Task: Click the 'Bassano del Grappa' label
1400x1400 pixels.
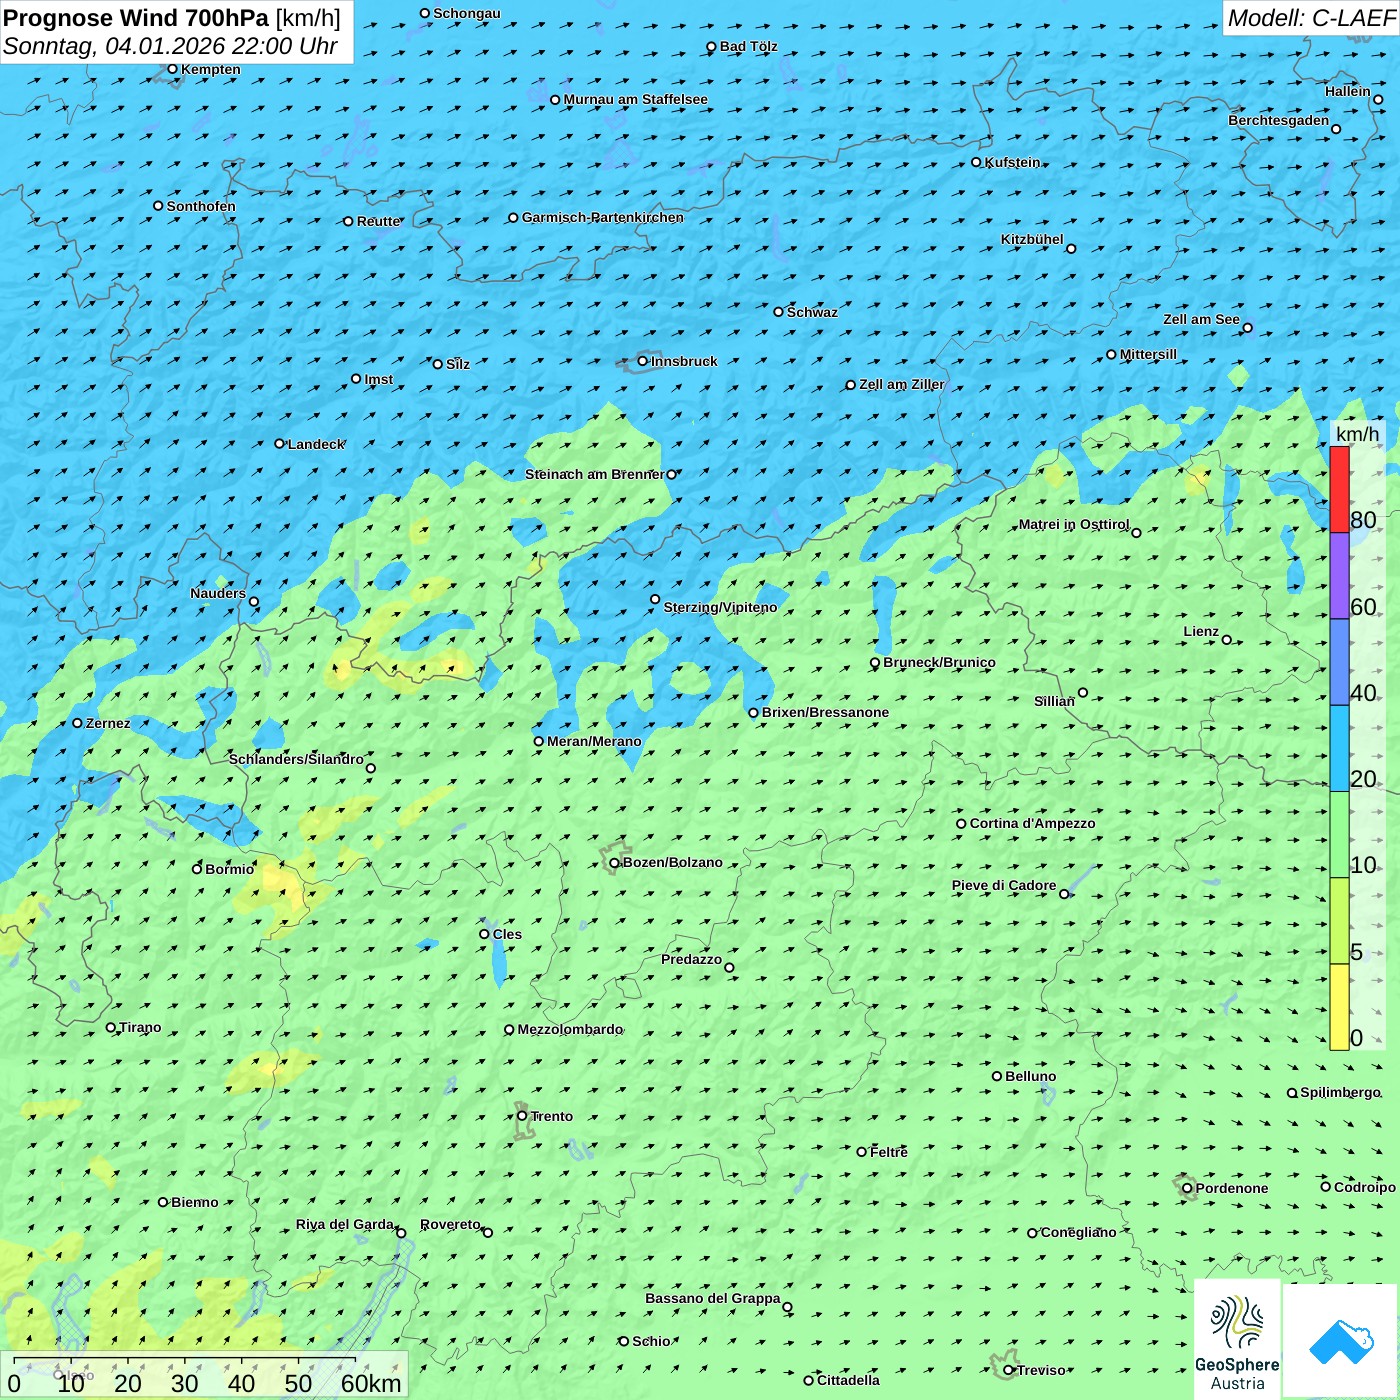Action: (x=713, y=1298)
